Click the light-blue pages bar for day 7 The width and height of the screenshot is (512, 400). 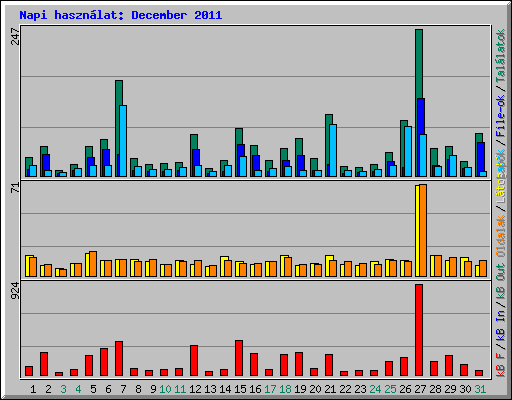point(123,141)
